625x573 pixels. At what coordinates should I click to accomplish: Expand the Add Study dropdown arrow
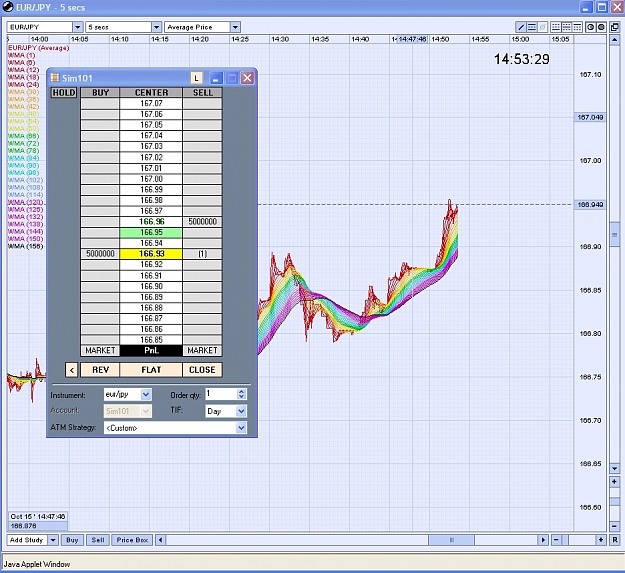point(53,540)
